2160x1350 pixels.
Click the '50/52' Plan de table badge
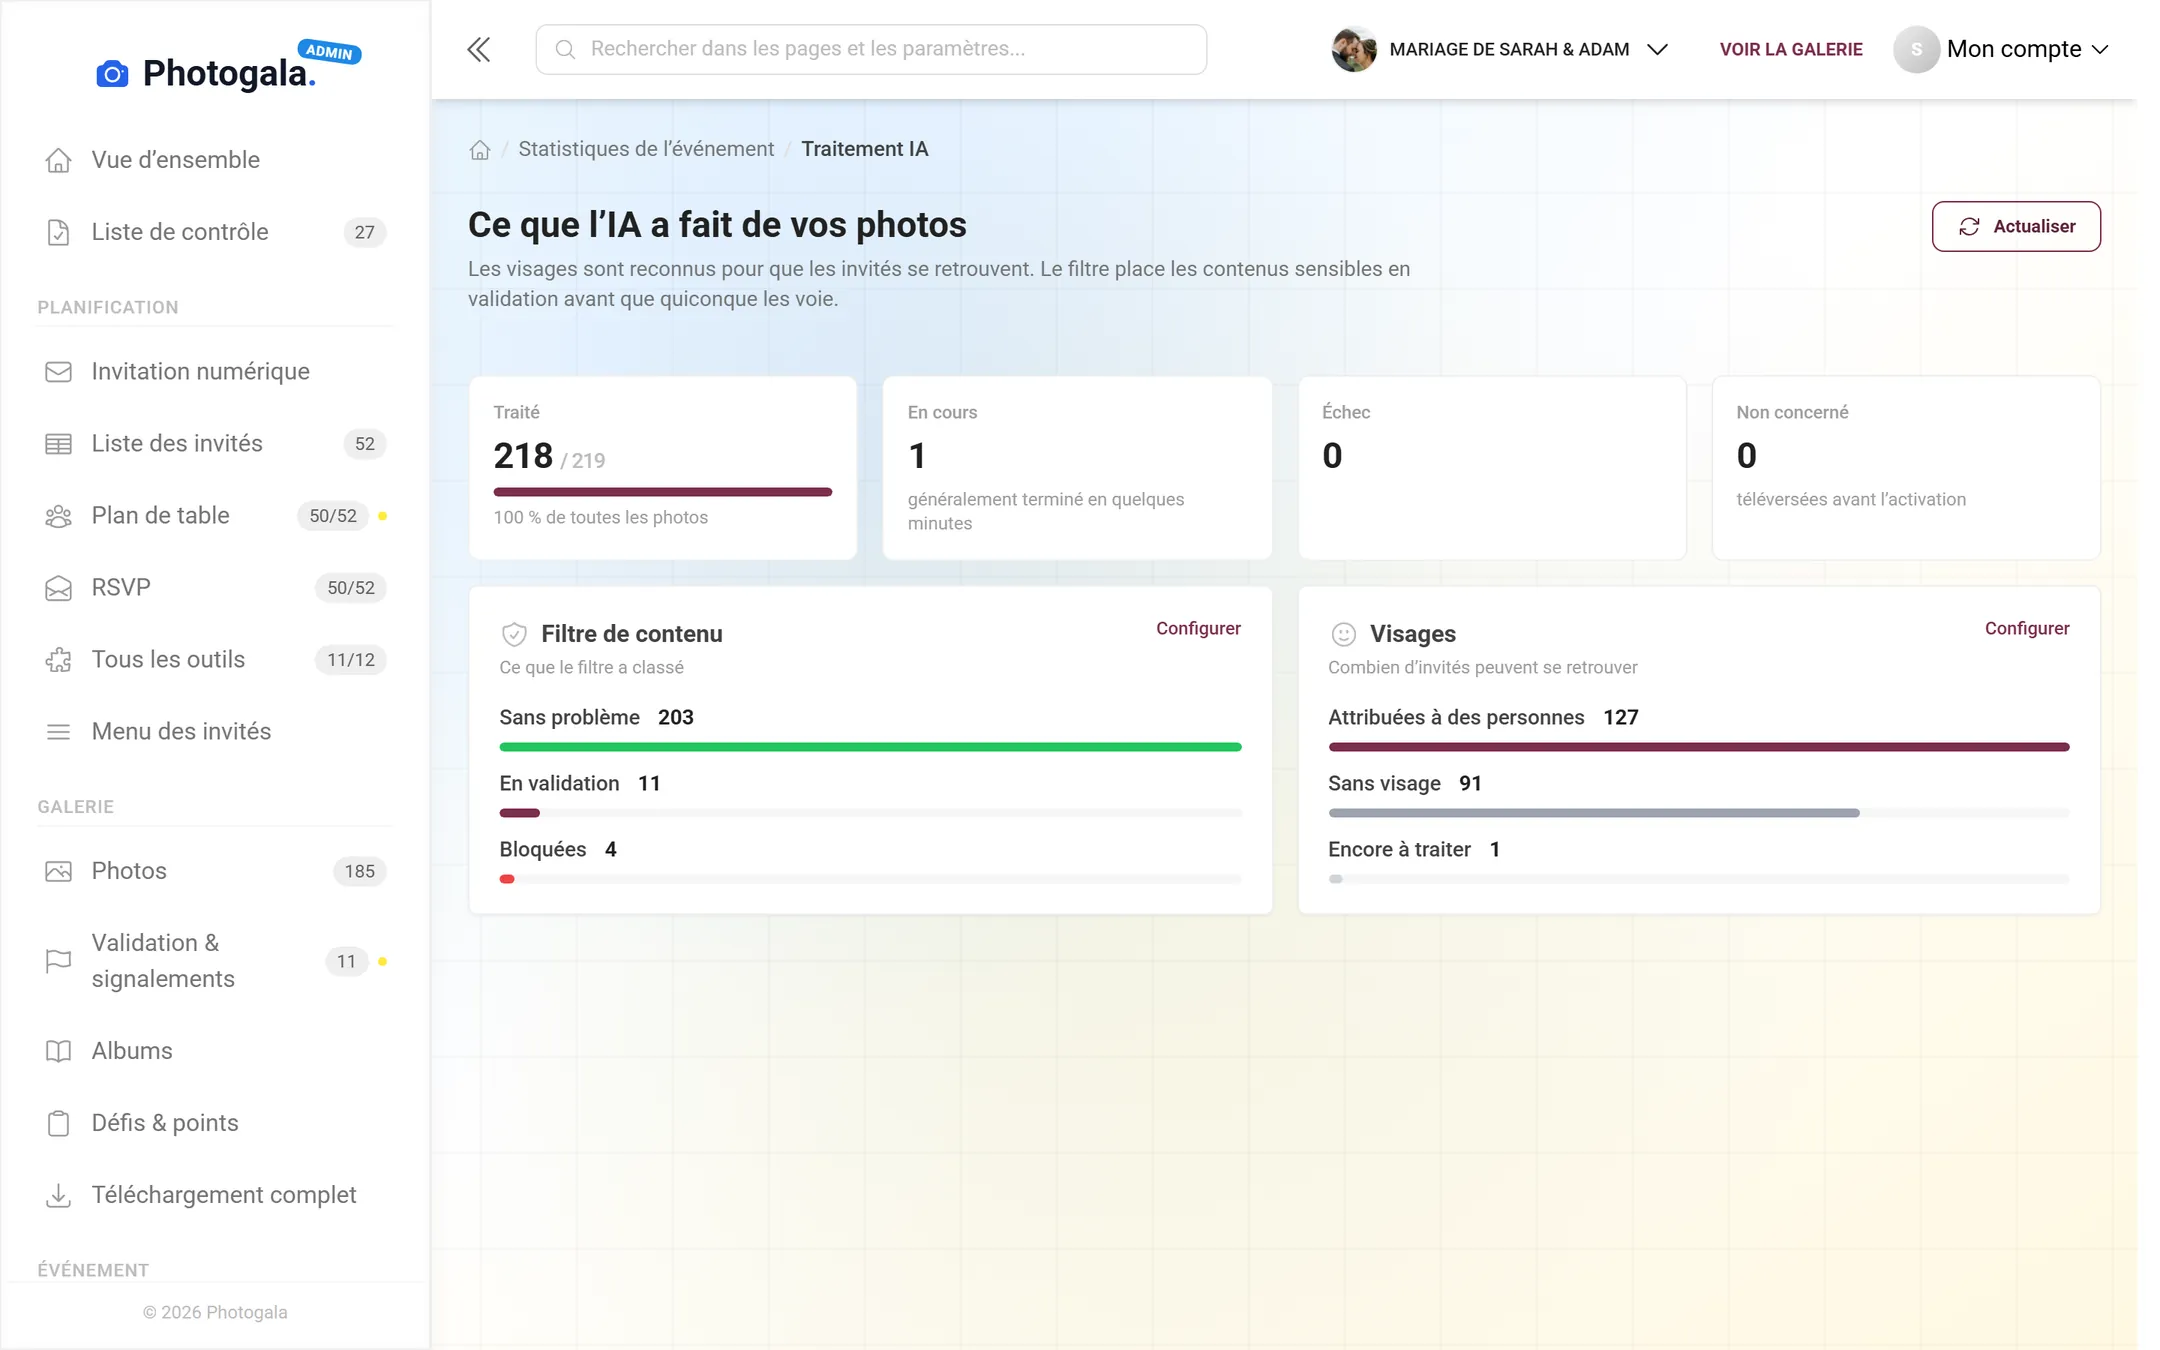pyautogui.click(x=333, y=516)
